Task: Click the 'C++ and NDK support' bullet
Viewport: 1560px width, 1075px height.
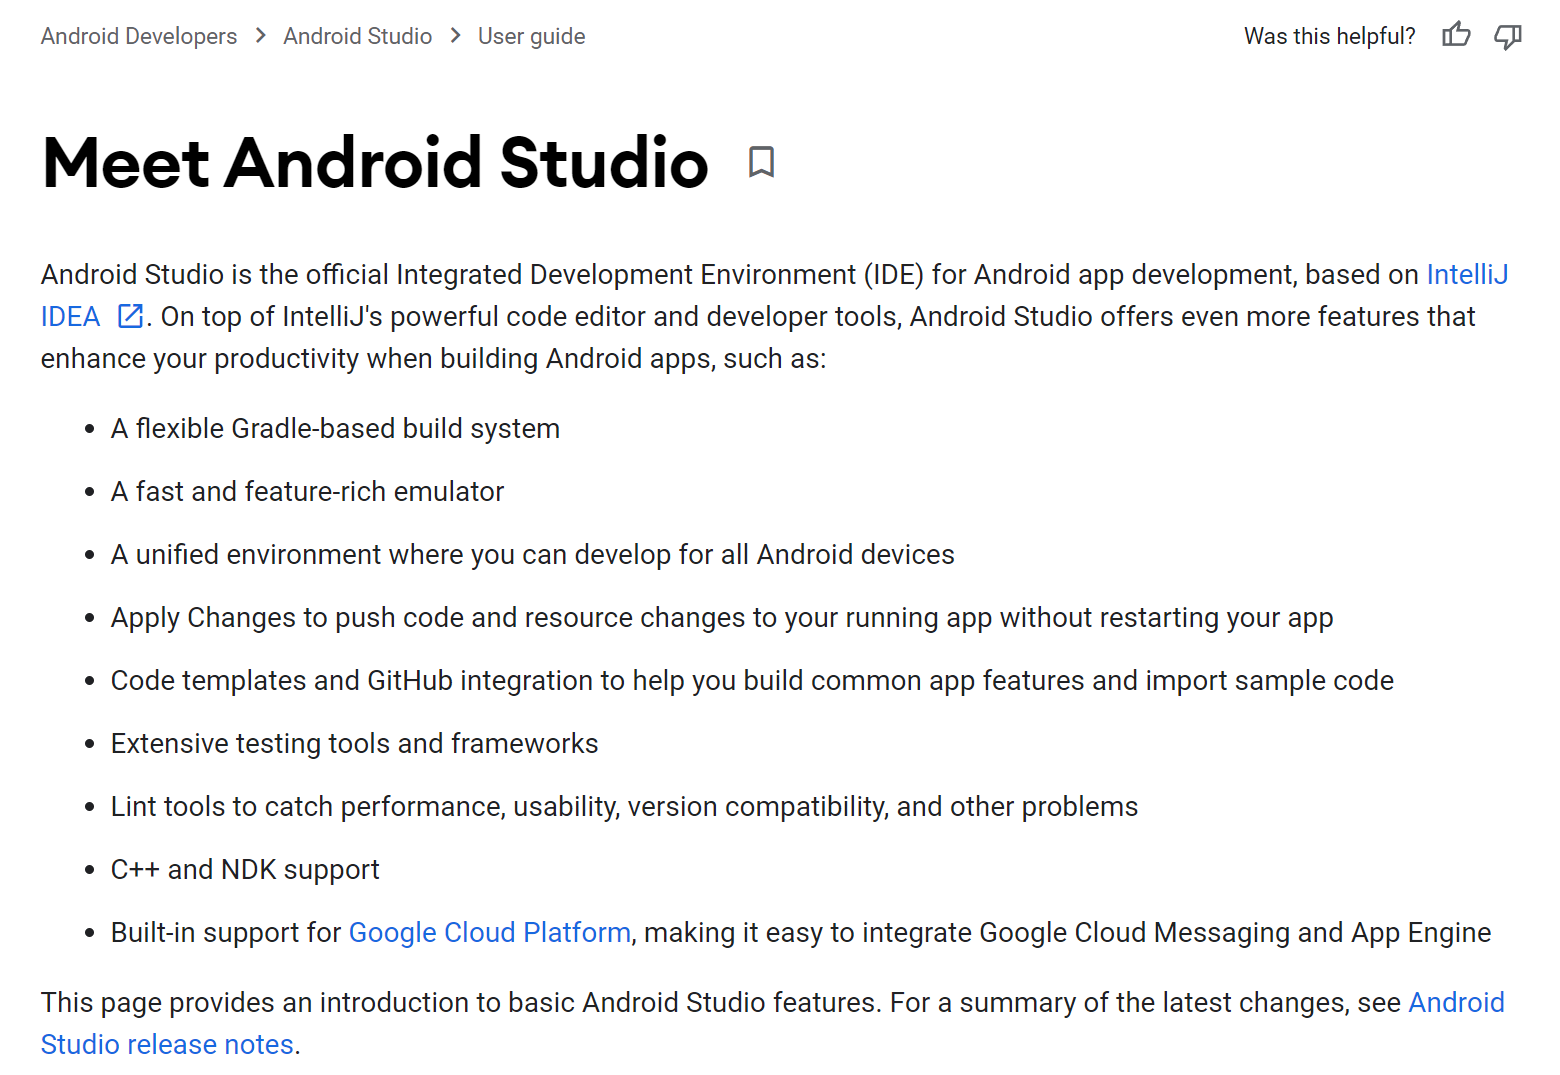Action: pos(245,869)
